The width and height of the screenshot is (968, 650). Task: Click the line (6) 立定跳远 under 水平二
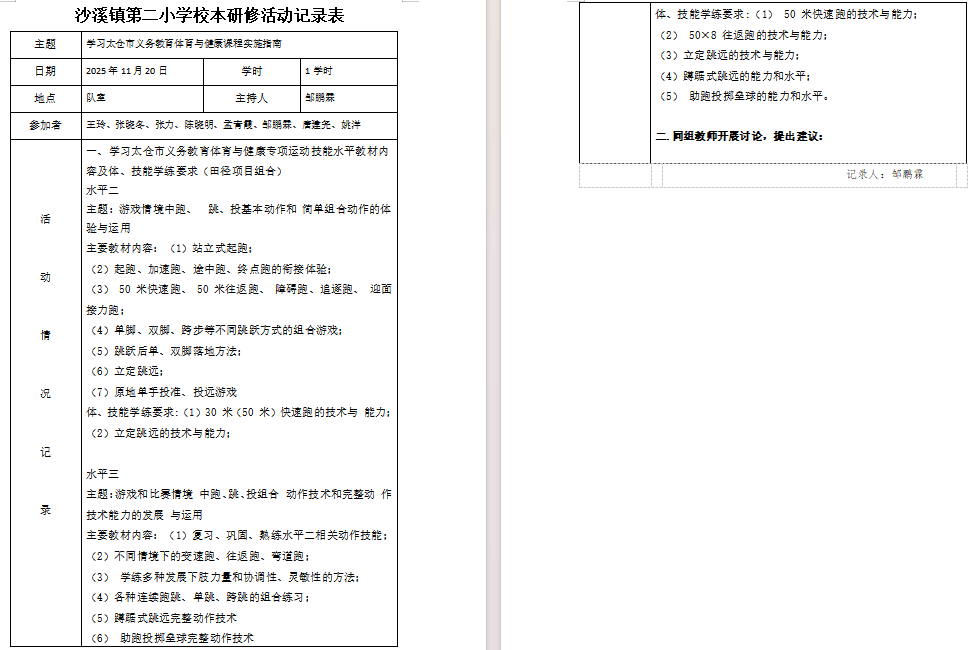pos(126,371)
